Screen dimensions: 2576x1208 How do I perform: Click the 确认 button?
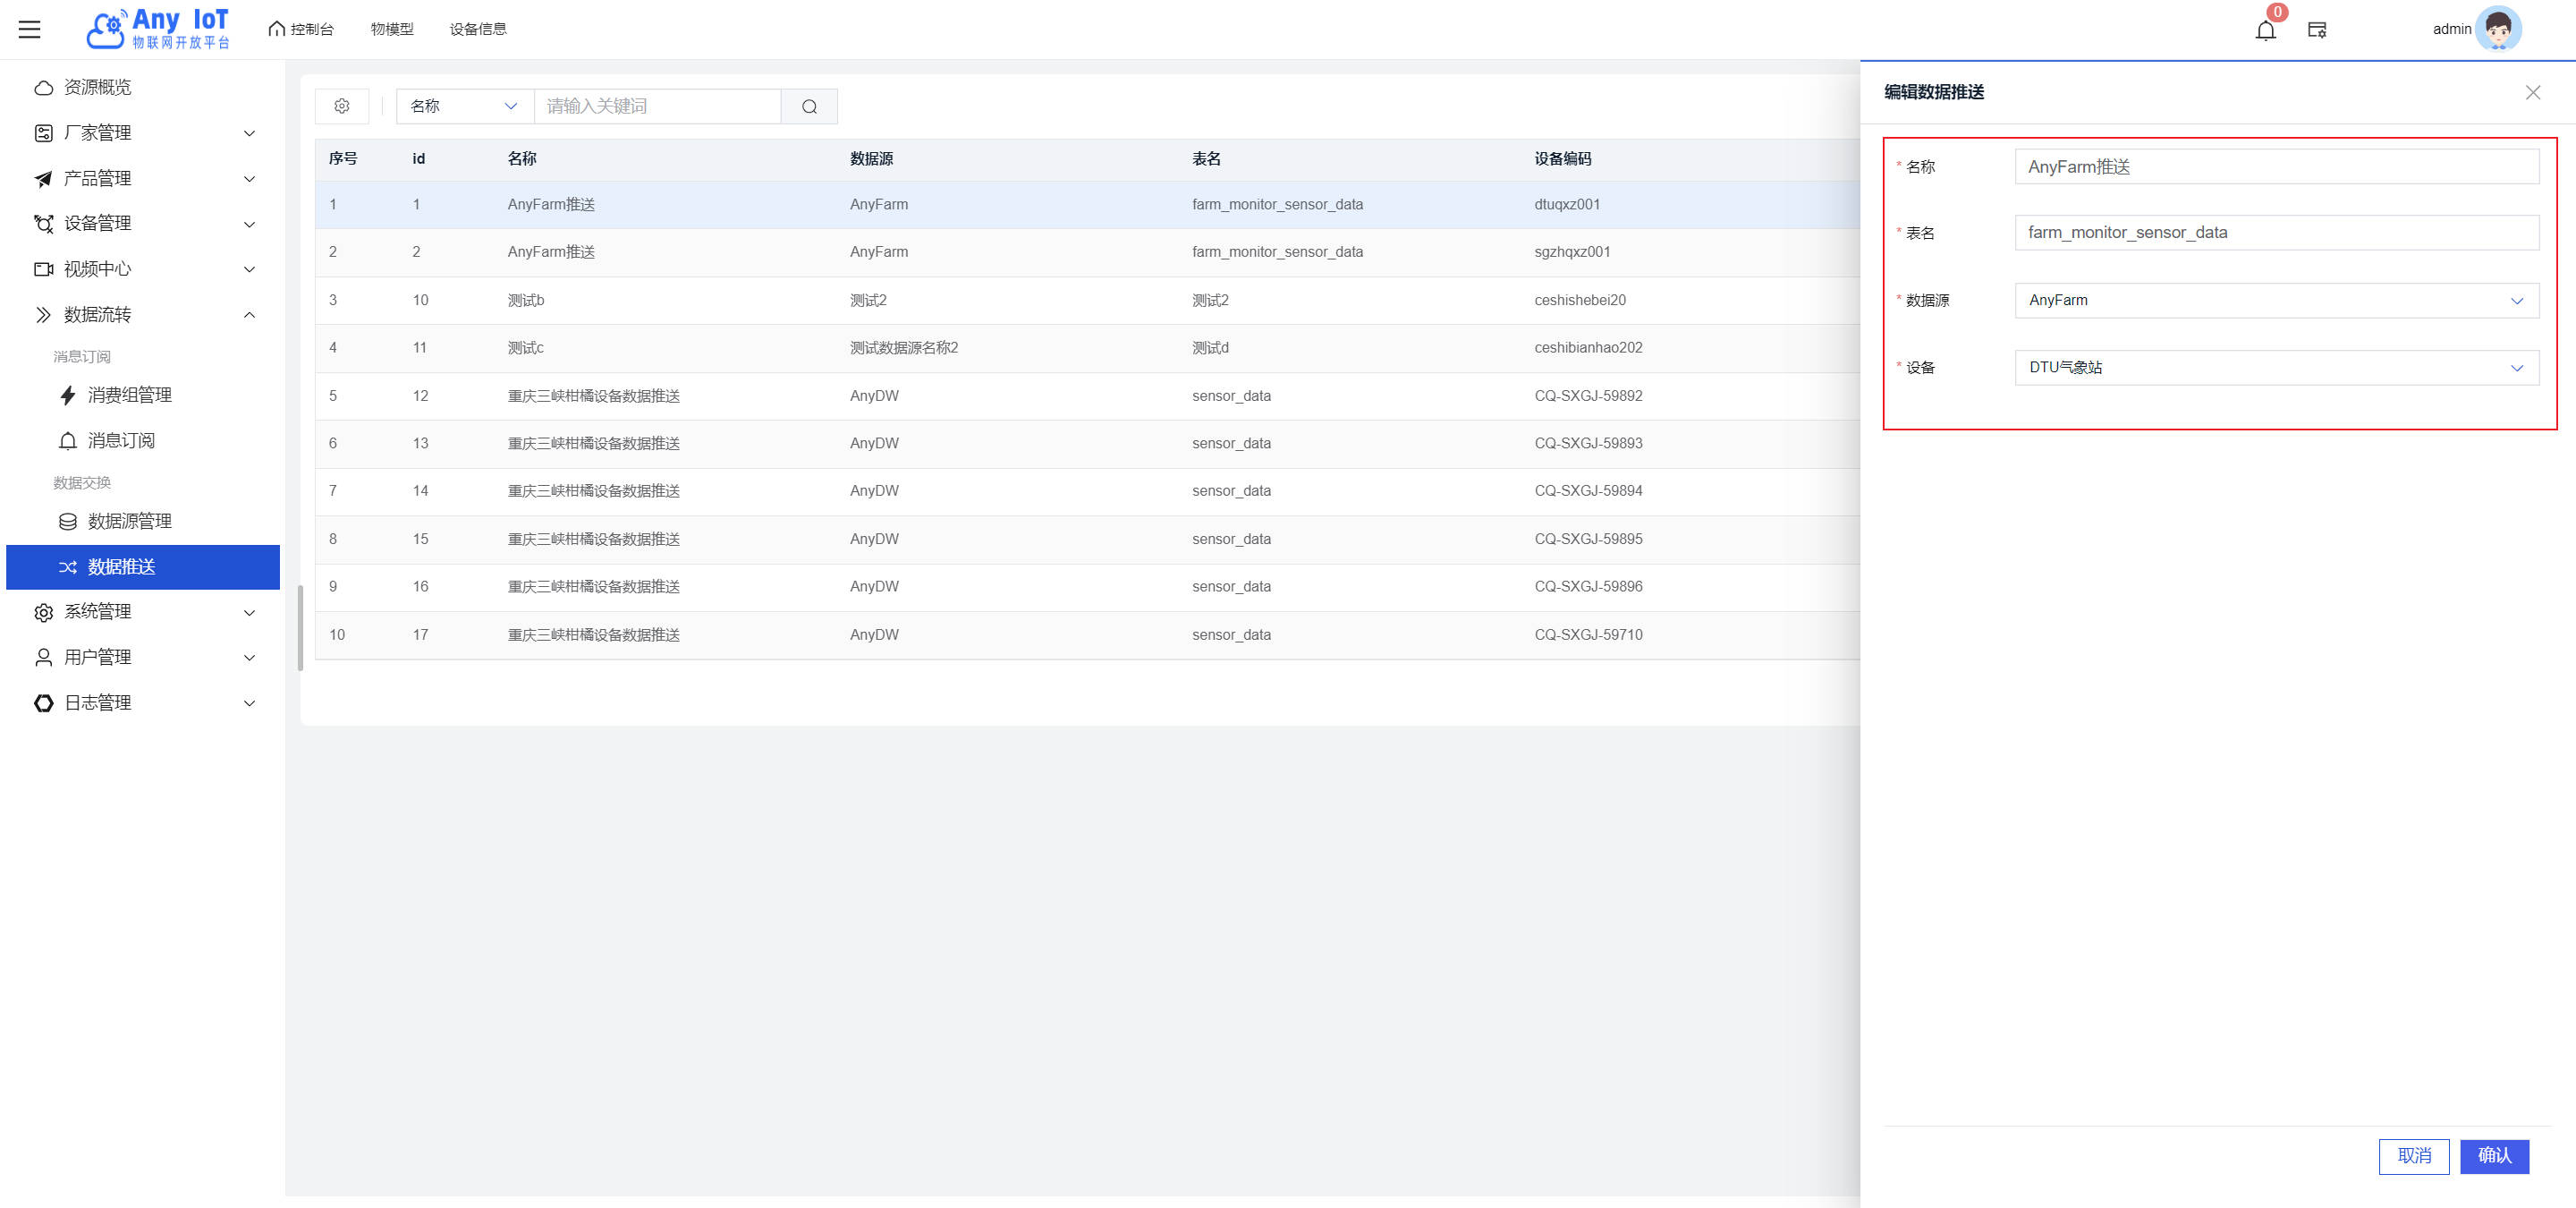[2494, 1156]
